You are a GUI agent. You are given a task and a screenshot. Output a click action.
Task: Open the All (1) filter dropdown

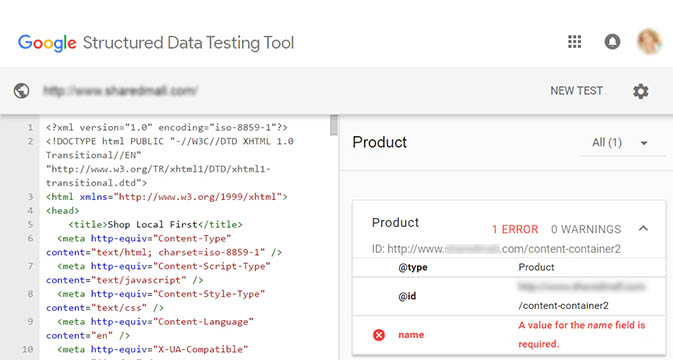621,142
